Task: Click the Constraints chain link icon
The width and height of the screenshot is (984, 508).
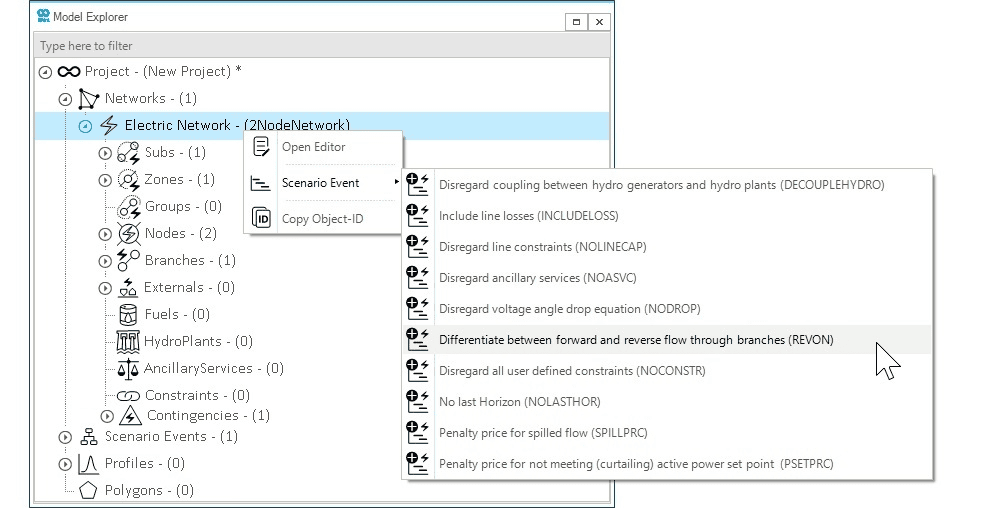Action: pyautogui.click(x=128, y=396)
